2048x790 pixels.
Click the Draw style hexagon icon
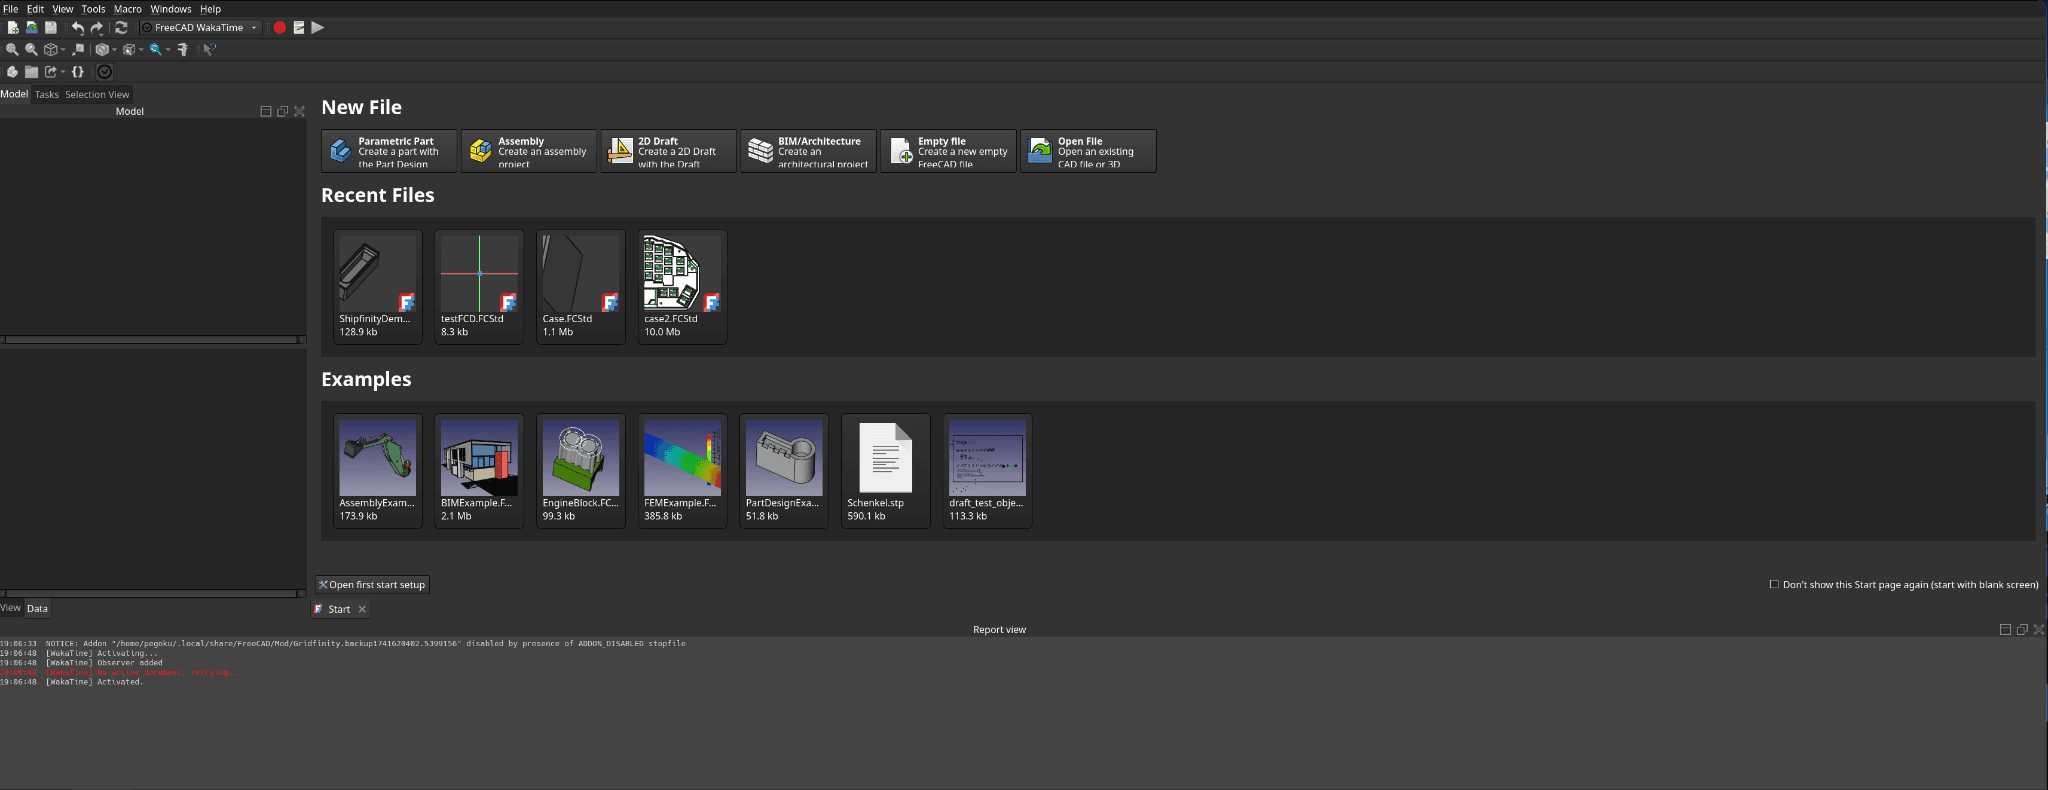tap(101, 49)
